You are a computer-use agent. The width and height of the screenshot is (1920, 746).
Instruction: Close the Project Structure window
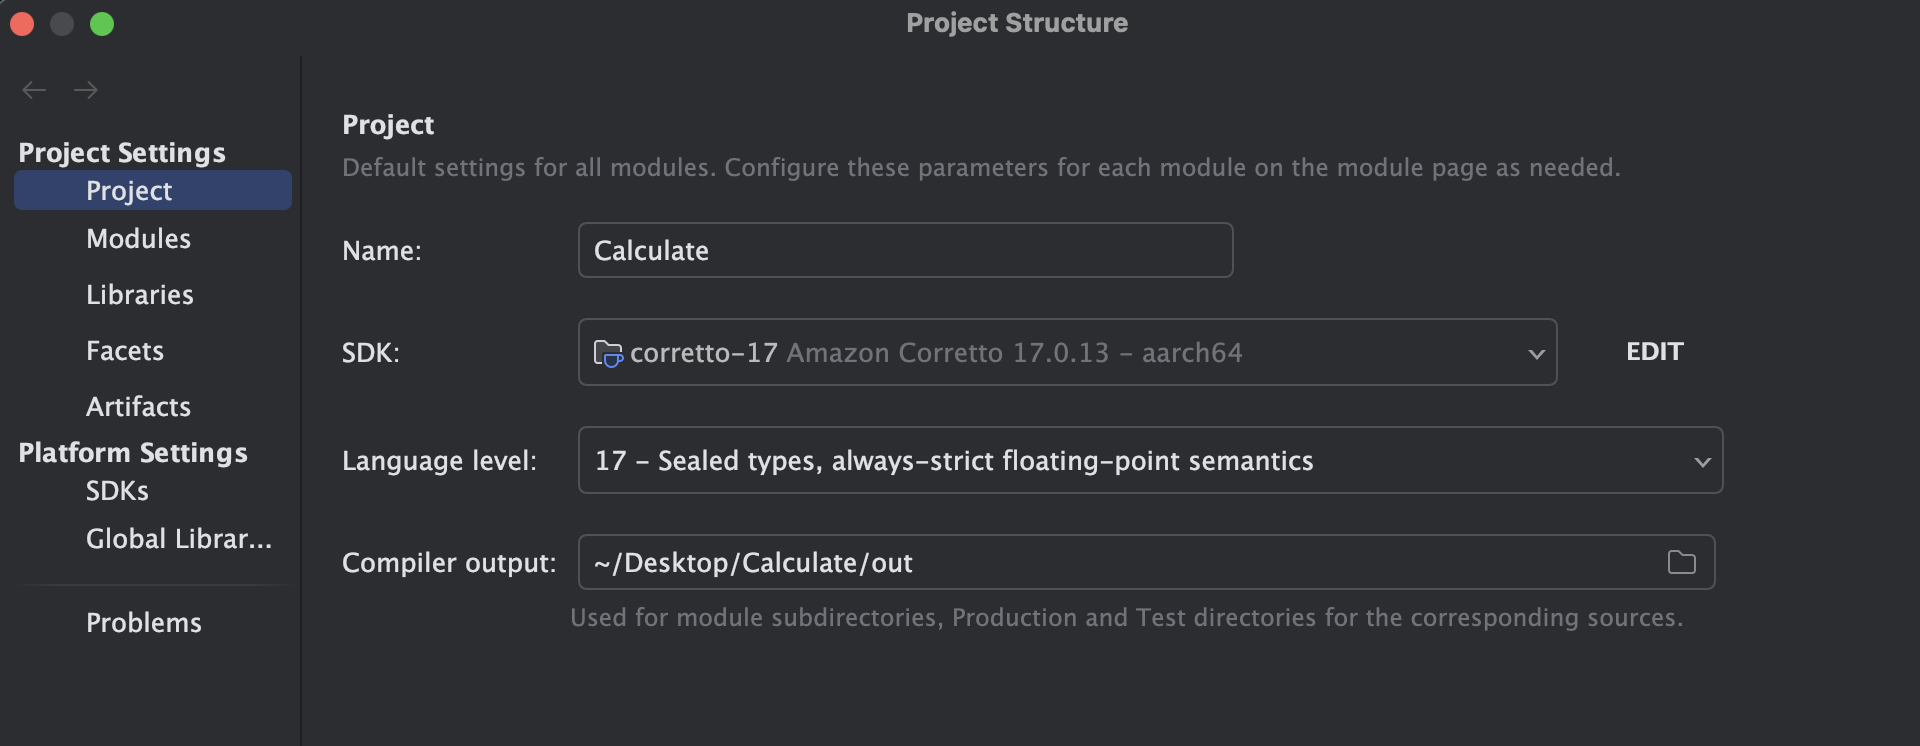tap(22, 24)
